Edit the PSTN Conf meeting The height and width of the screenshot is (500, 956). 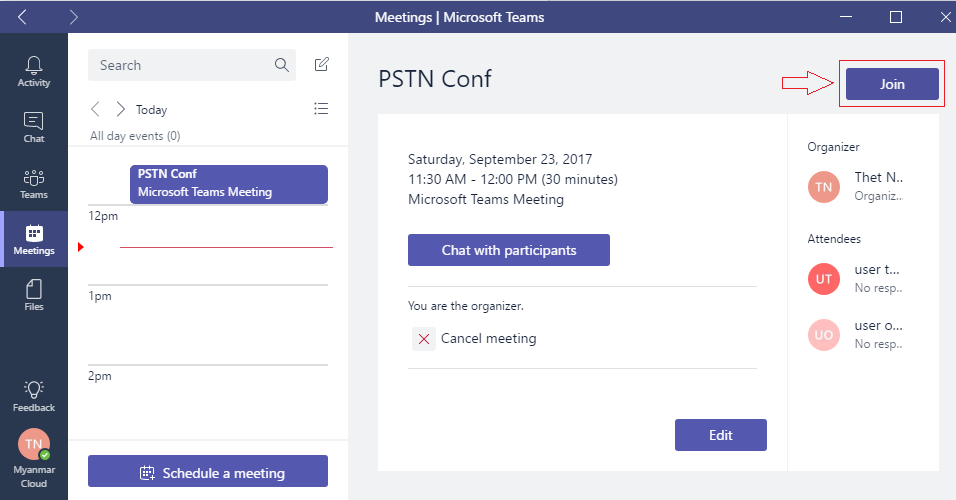tap(721, 435)
